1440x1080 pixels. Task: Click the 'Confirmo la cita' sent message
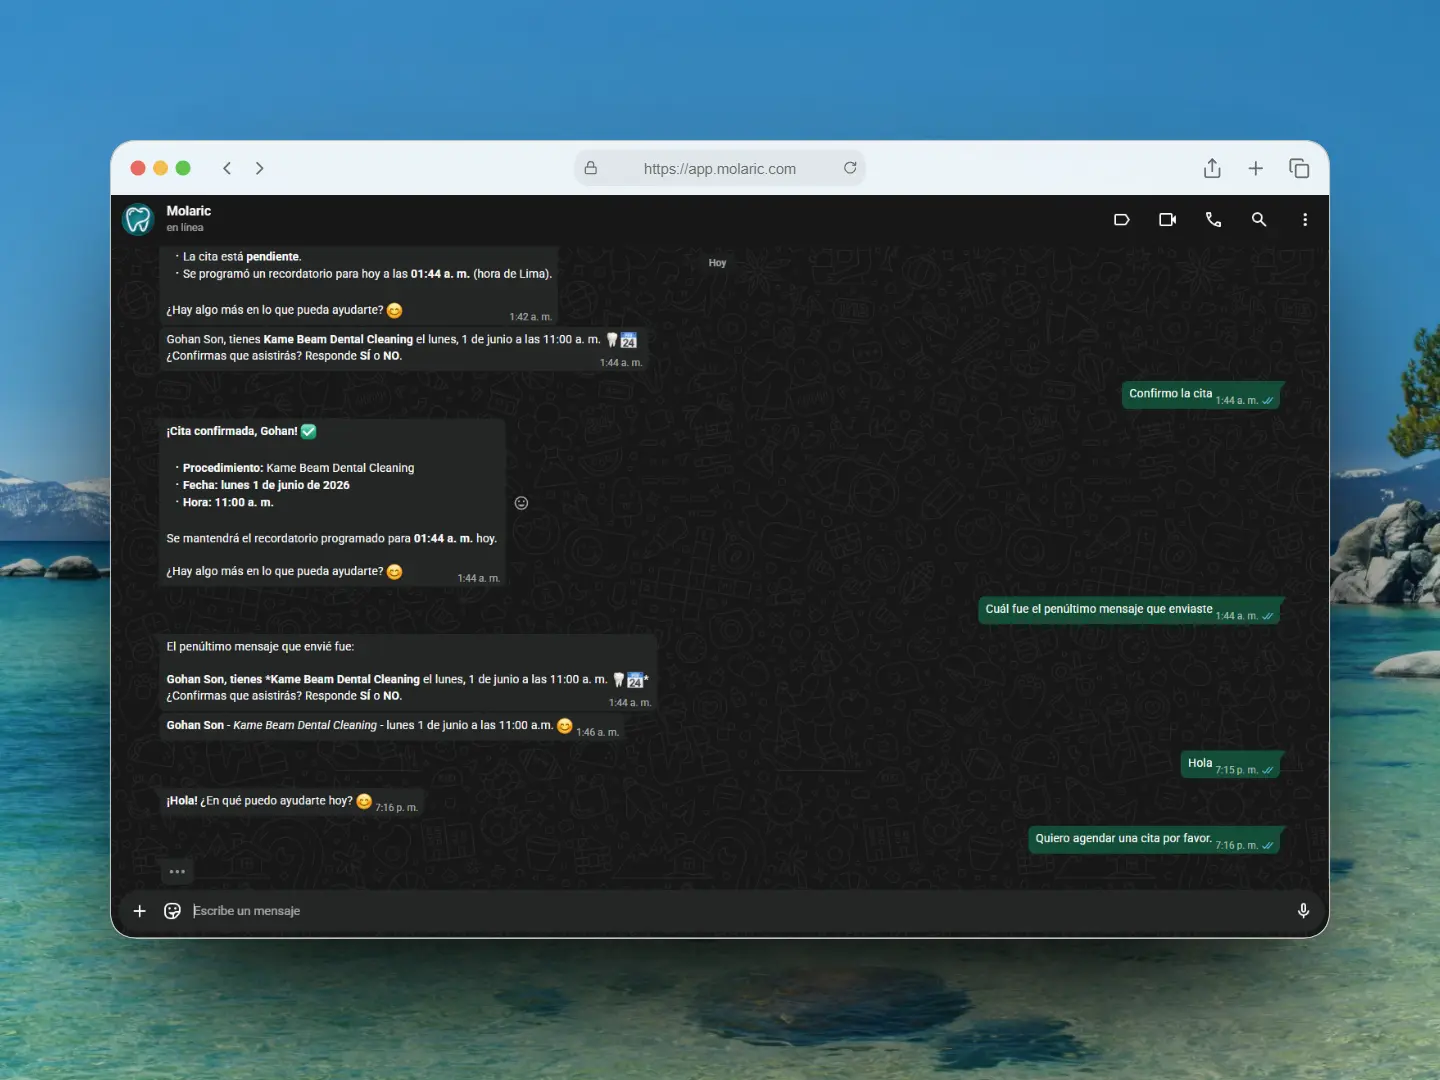[1201, 395]
